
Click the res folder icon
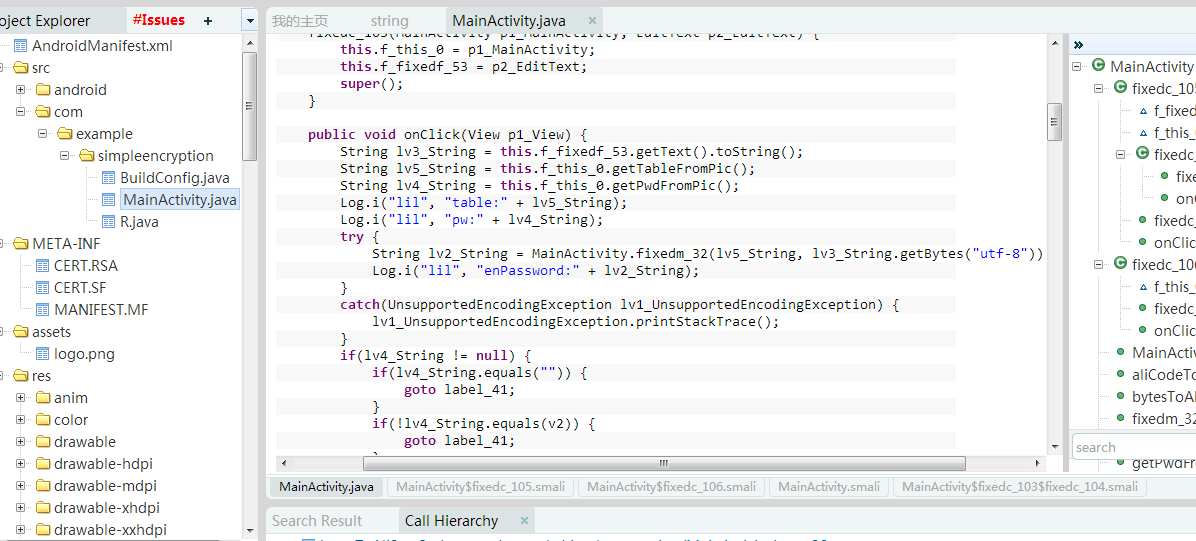pos(21,376)
